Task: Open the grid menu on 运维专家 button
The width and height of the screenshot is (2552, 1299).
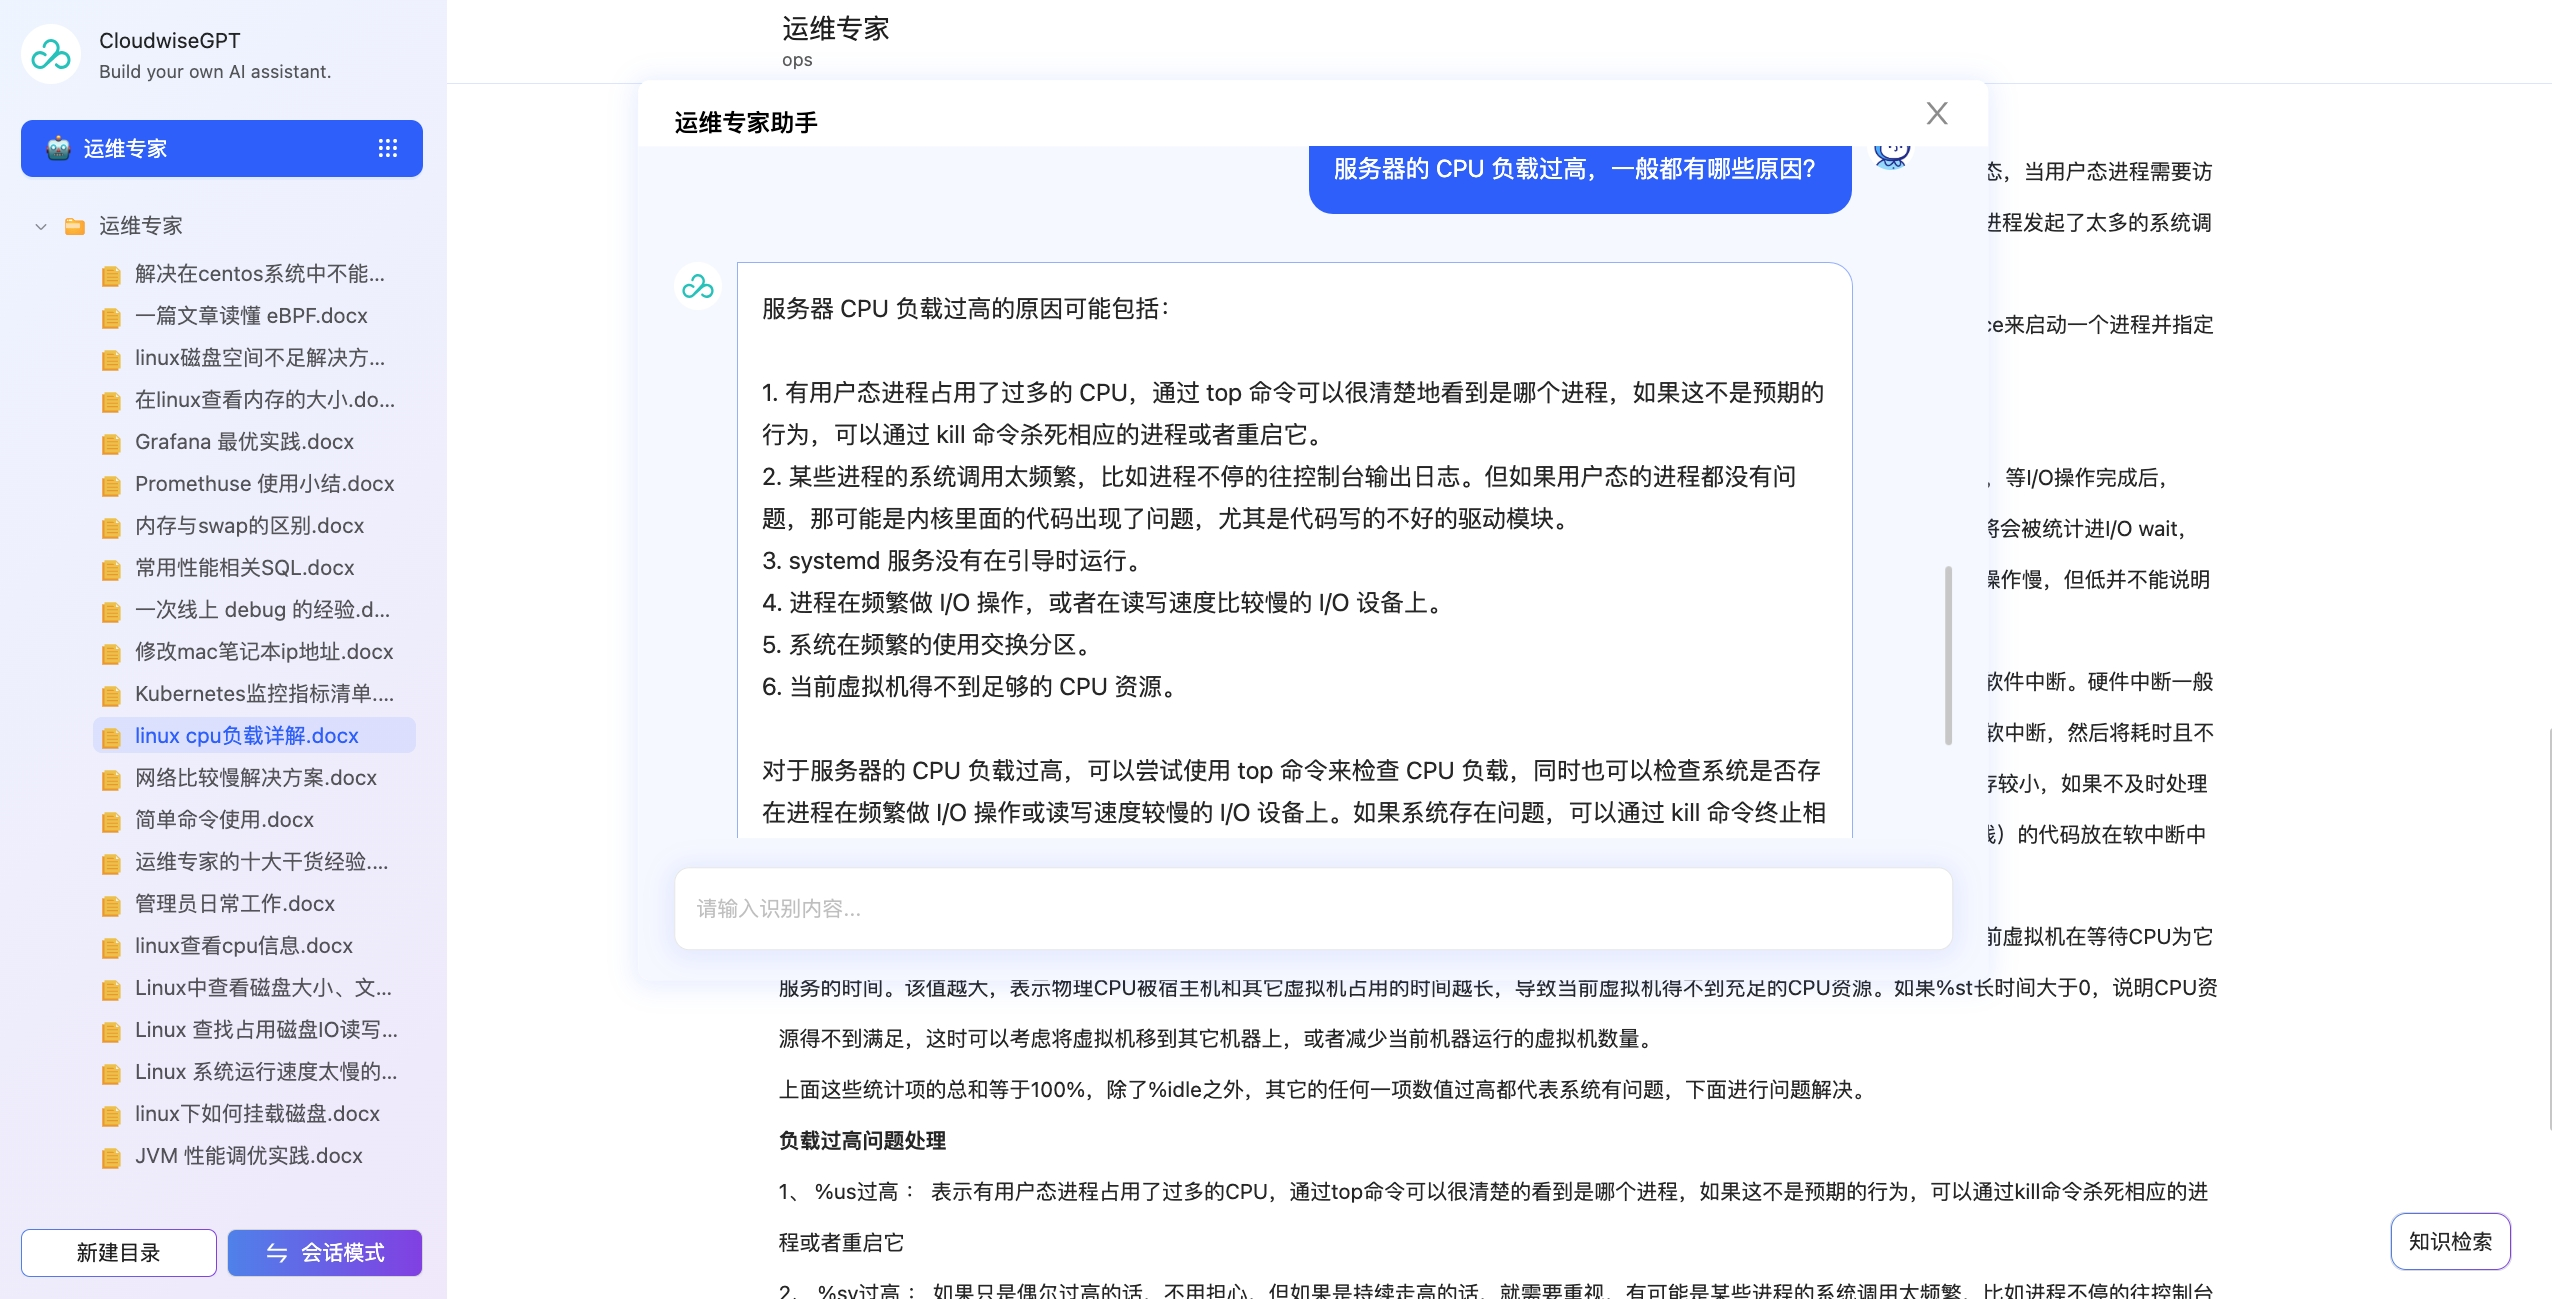Action: (x=388, y=148)
